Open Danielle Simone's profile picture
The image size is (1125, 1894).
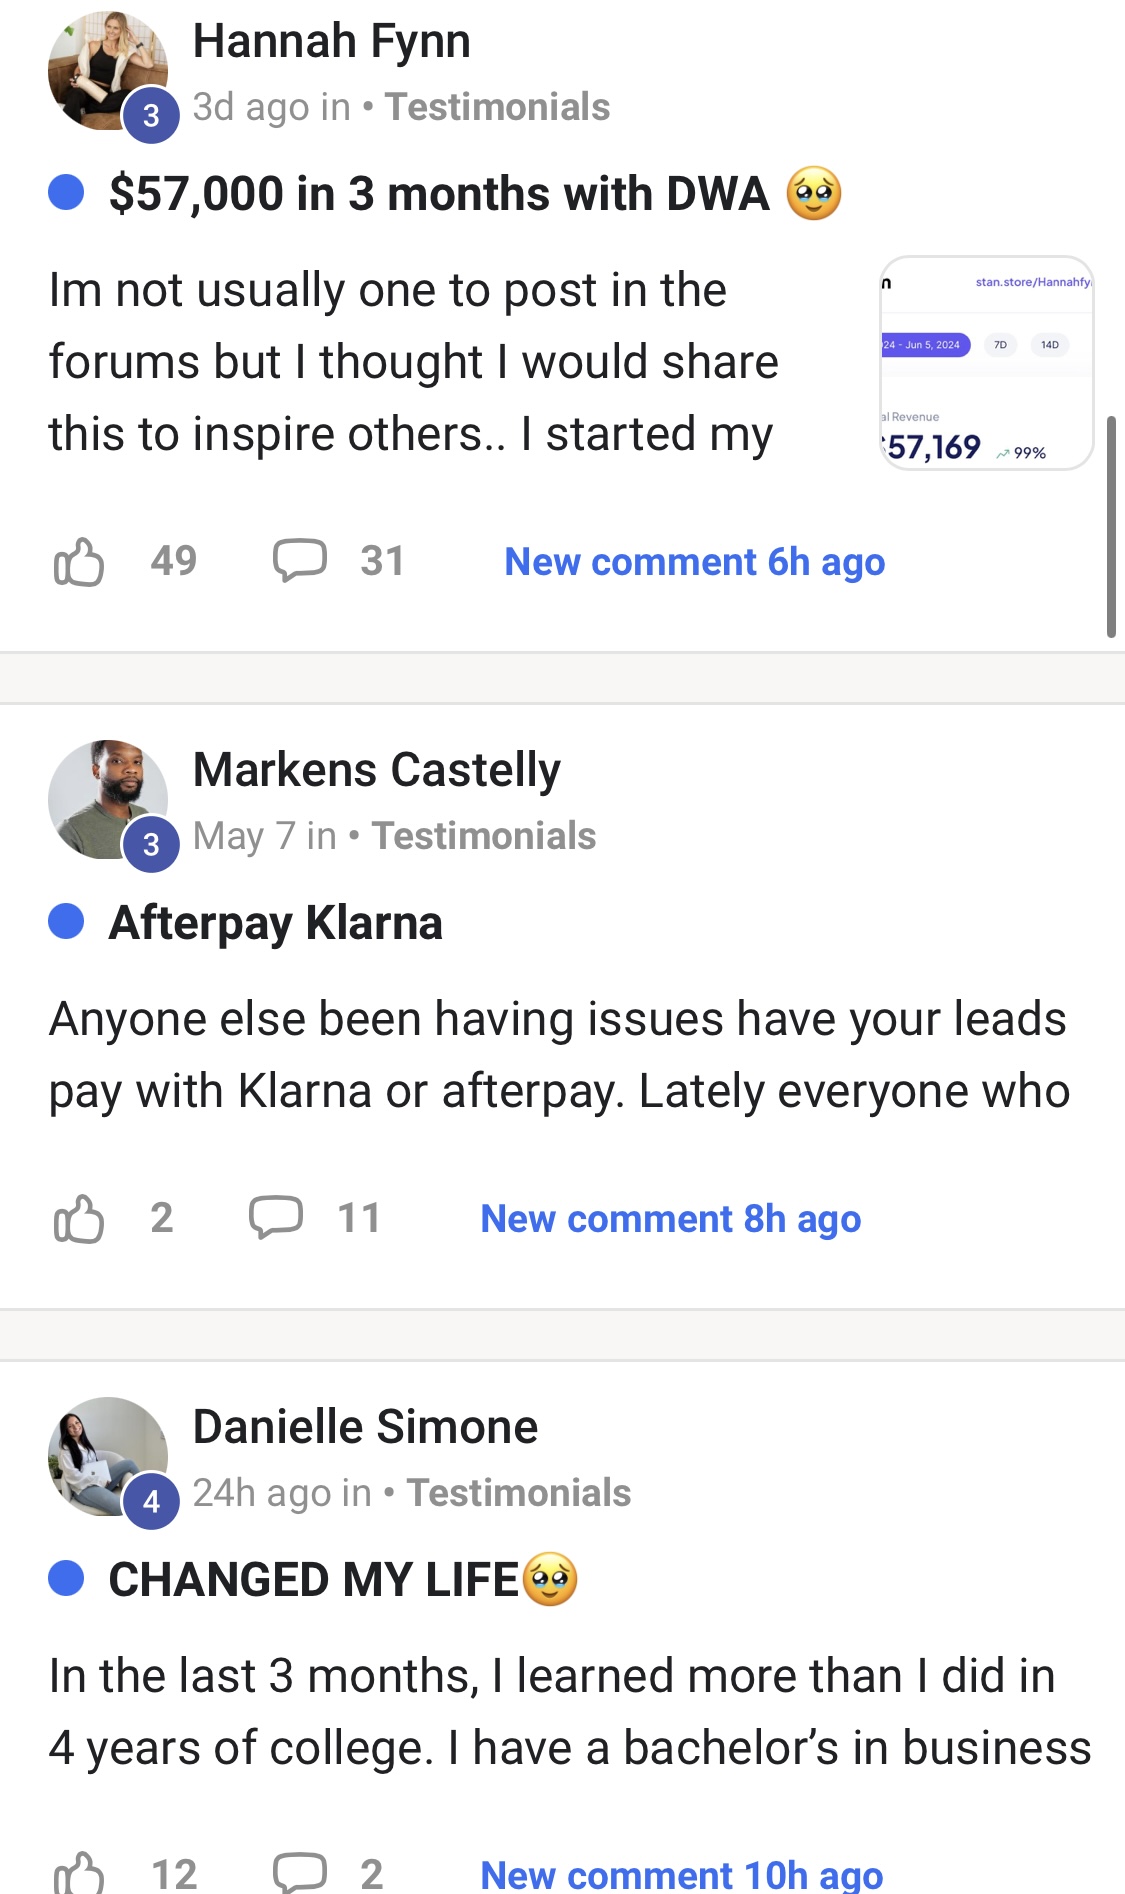coord(107,1457)
